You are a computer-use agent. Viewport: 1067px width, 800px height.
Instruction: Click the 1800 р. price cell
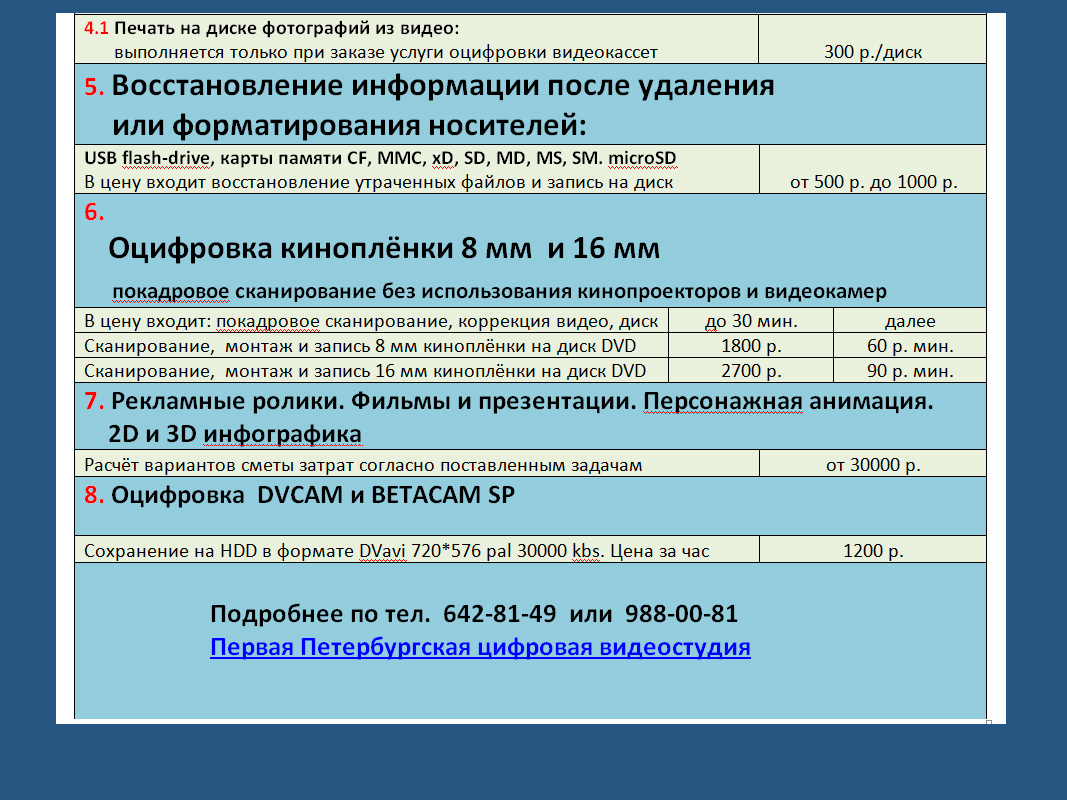[750, 346]
